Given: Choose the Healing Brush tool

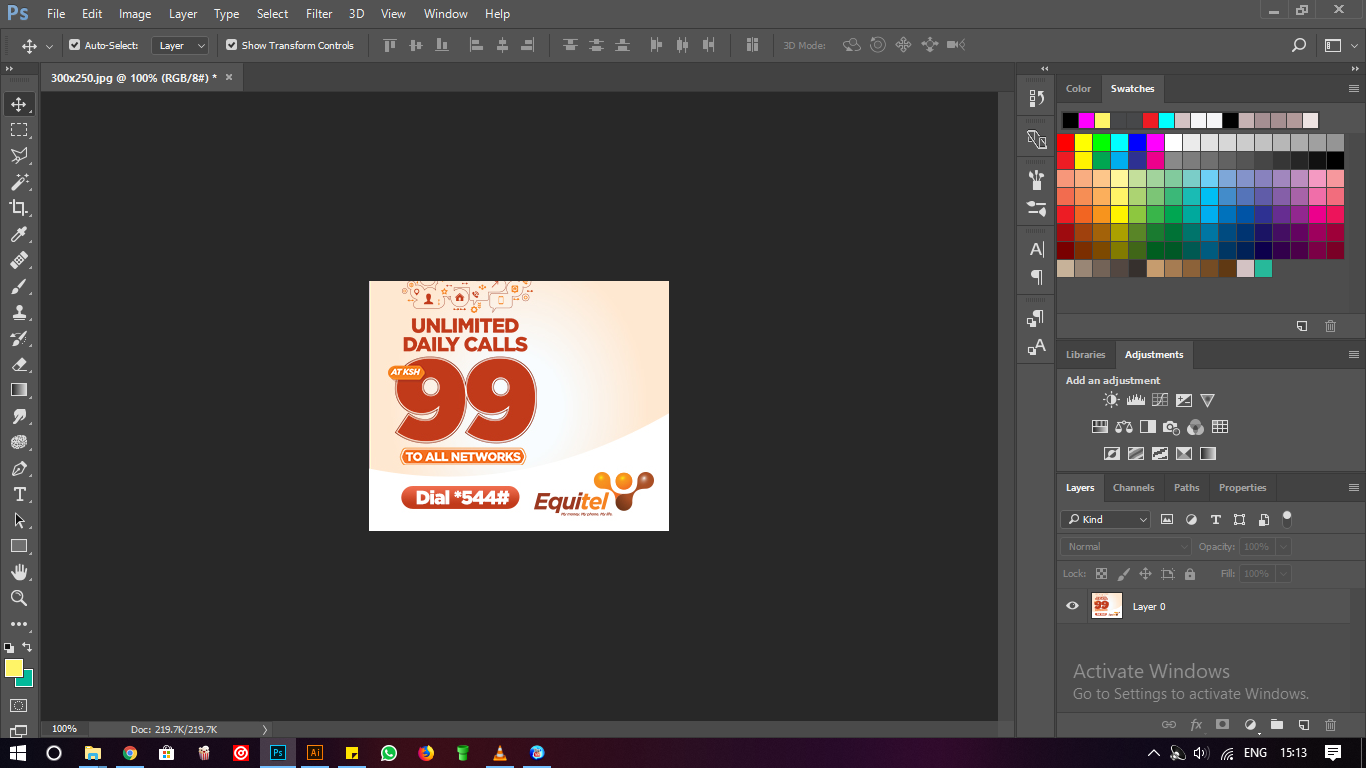Looking at the screenshot, I should [19, 260].
